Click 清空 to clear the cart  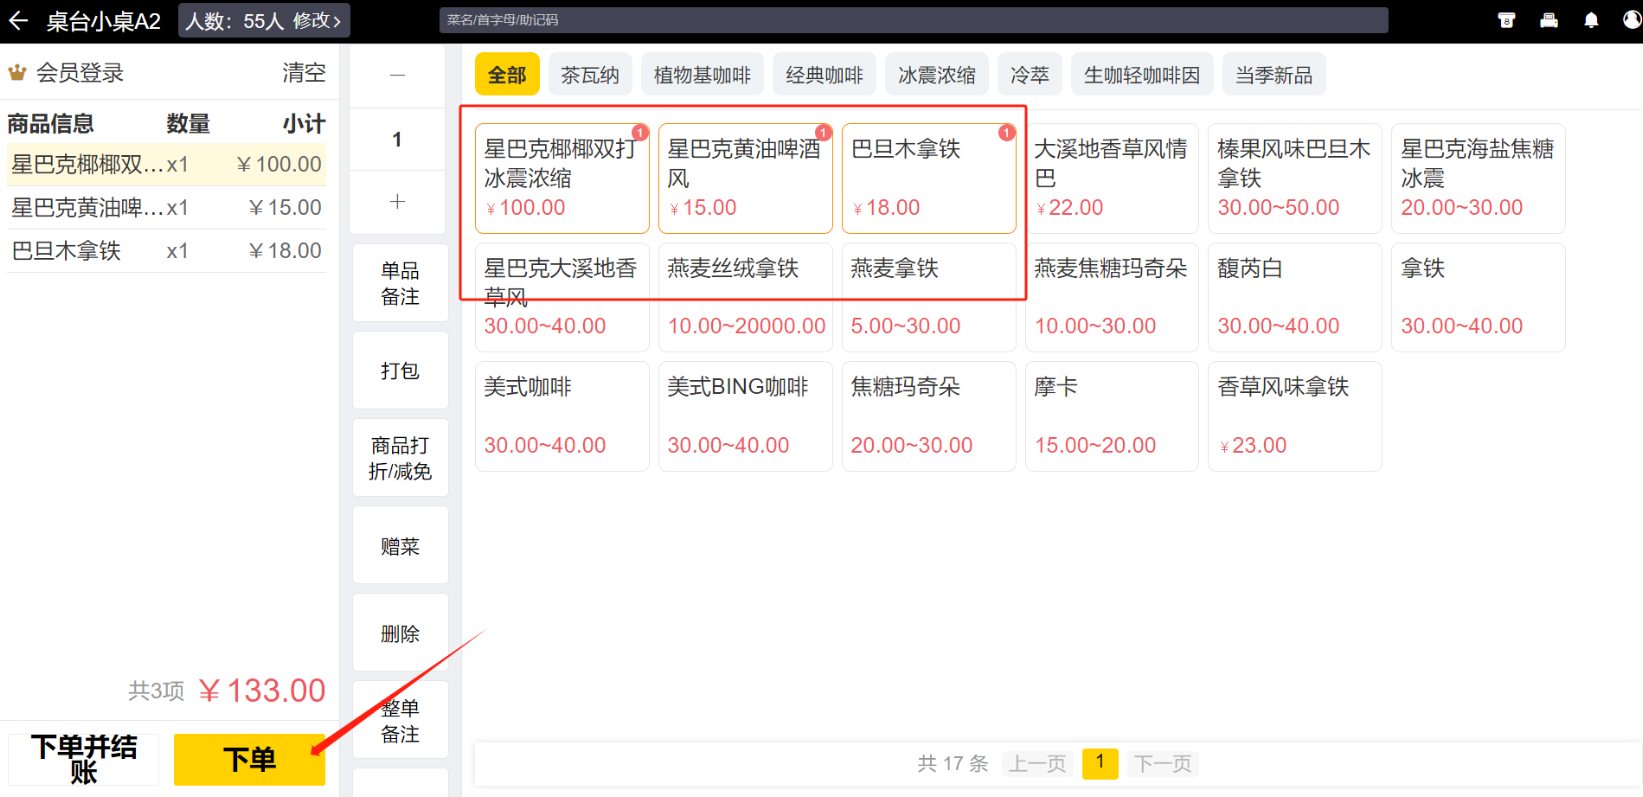click(x=304, y=72)
